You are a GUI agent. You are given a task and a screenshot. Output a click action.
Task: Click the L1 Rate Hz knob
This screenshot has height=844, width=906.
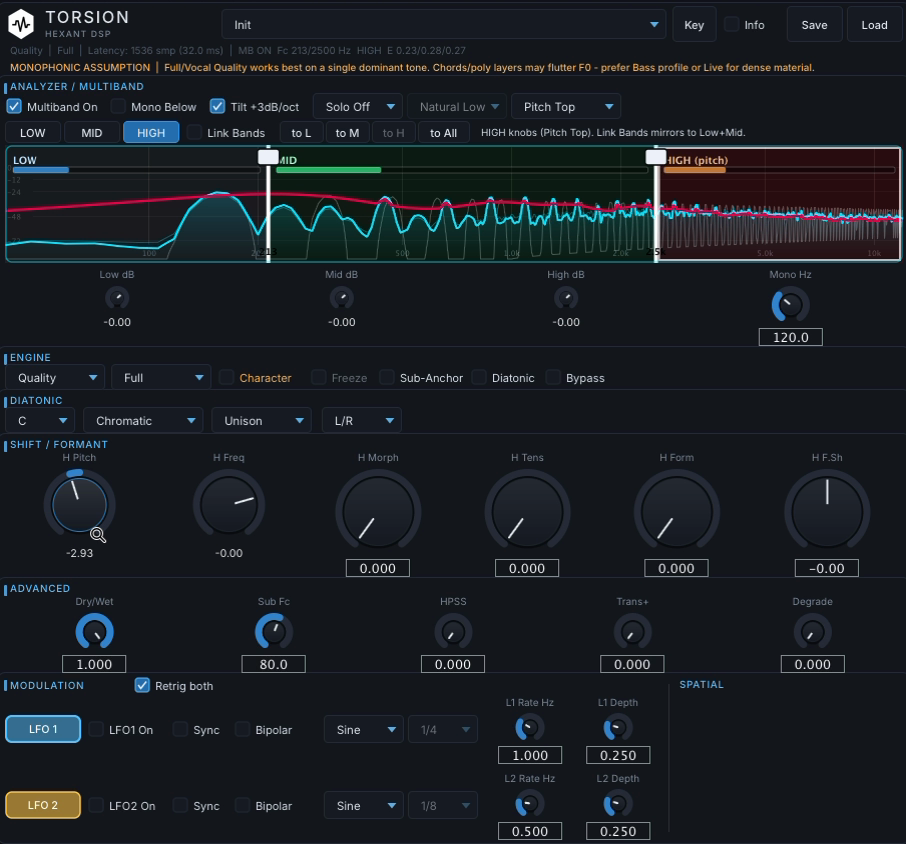530,728
